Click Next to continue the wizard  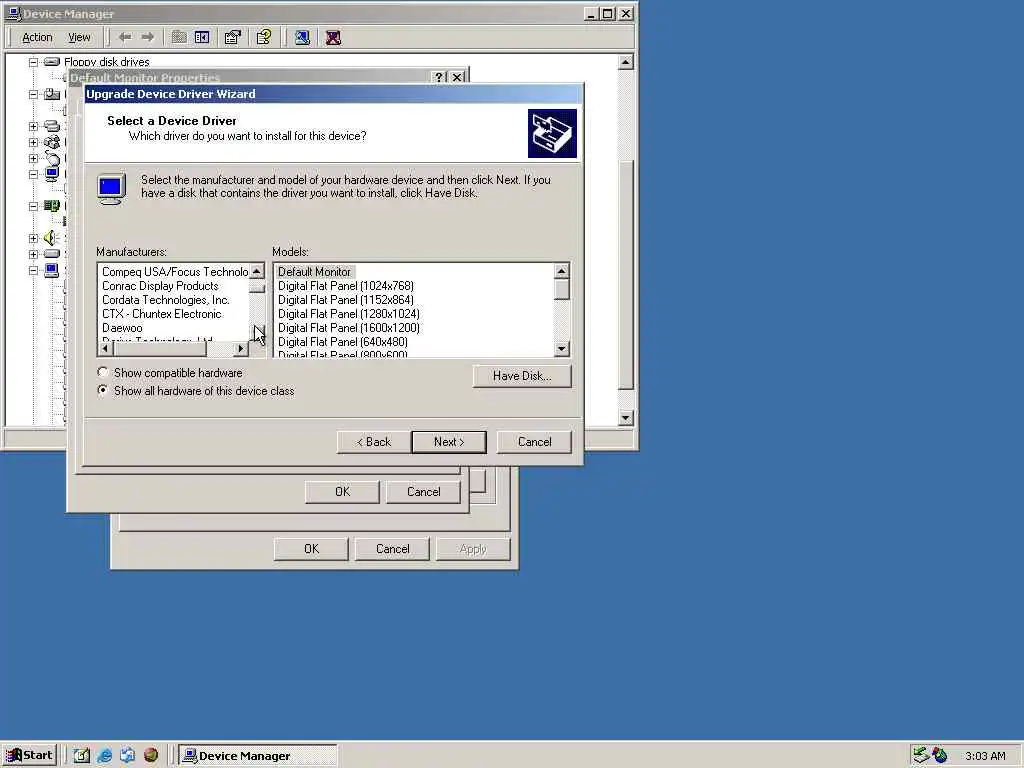pyautogui.click(x=449, y=442)
